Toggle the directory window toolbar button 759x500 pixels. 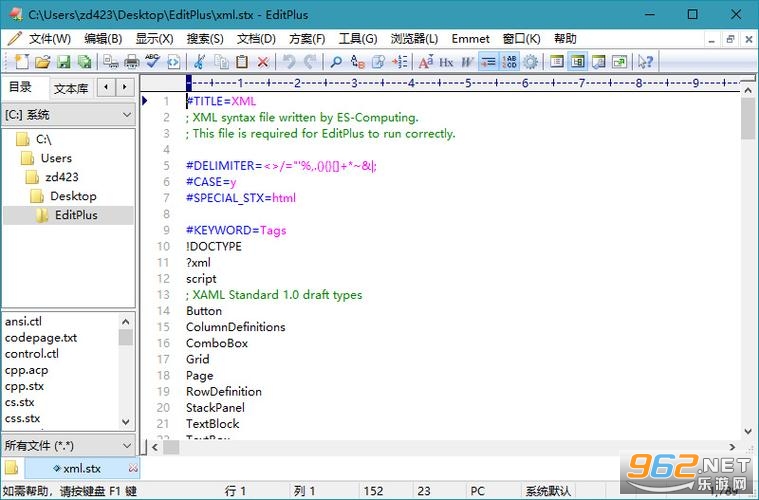577,61
